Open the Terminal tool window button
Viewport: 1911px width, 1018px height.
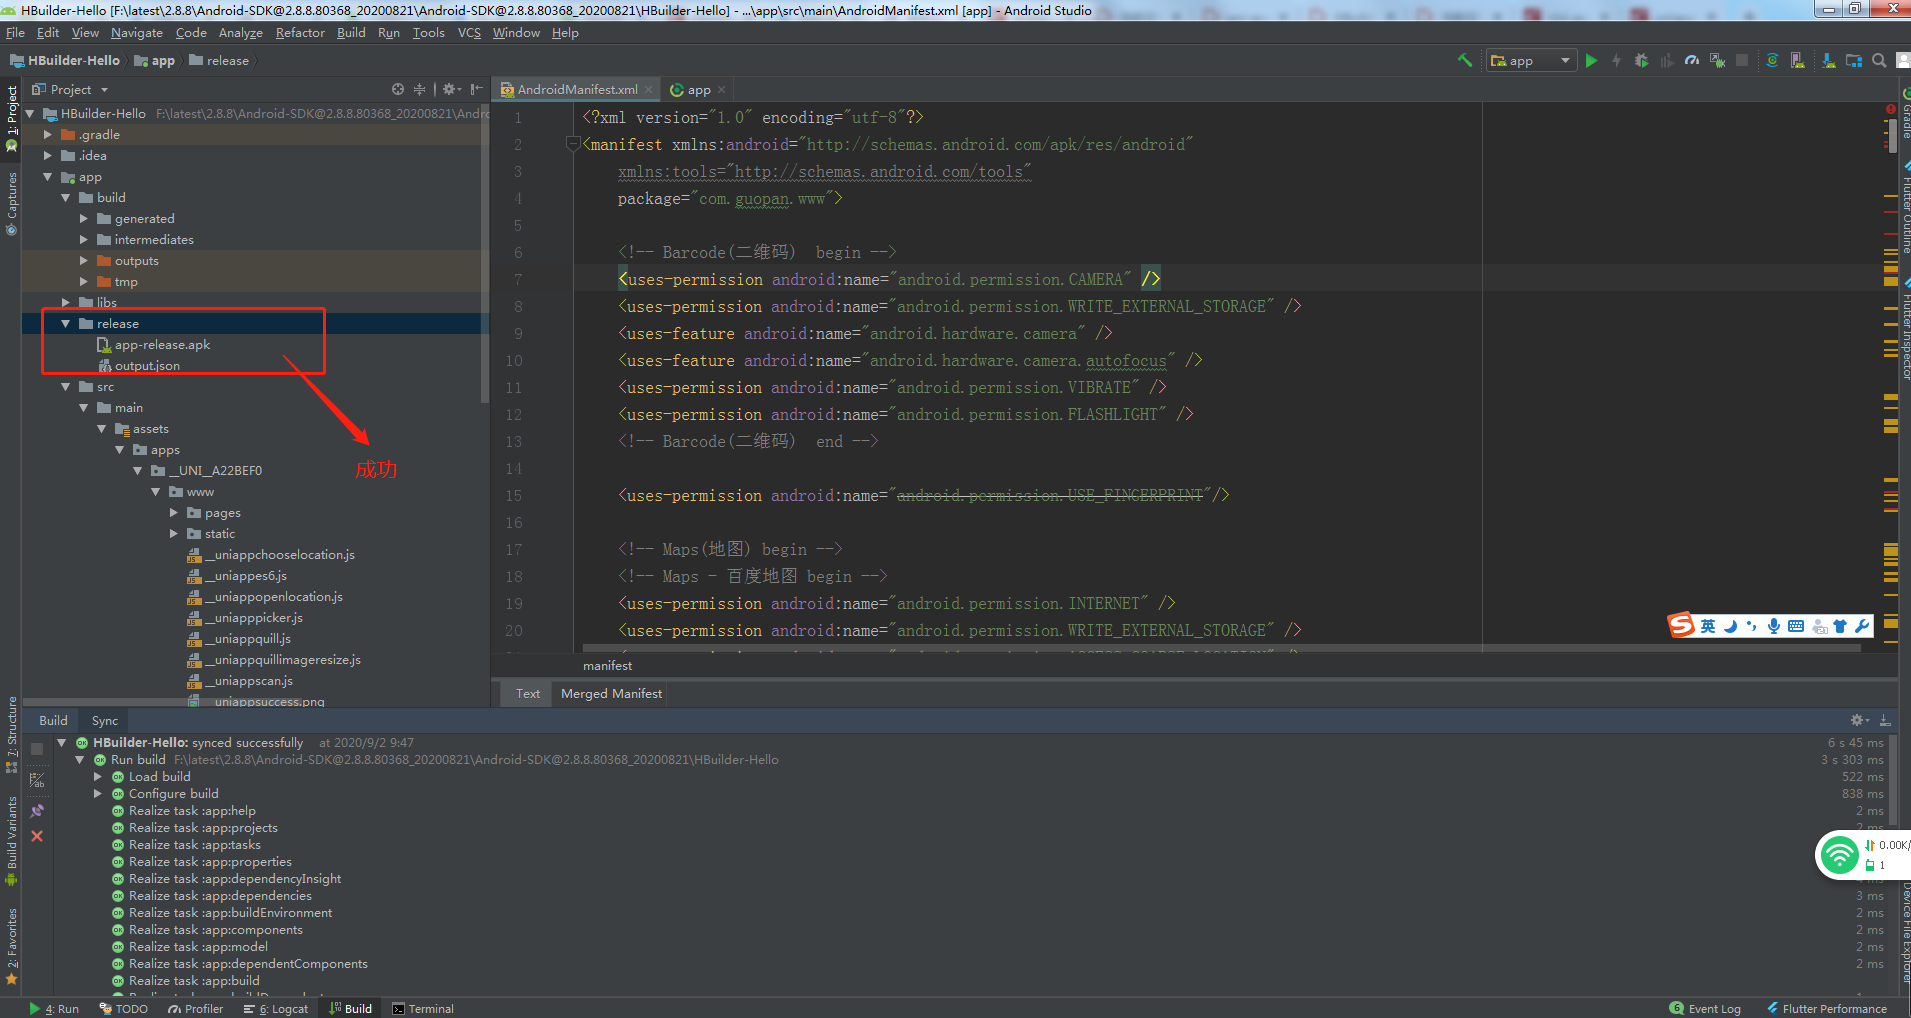pyautogui.click(x=423, y=1009)
